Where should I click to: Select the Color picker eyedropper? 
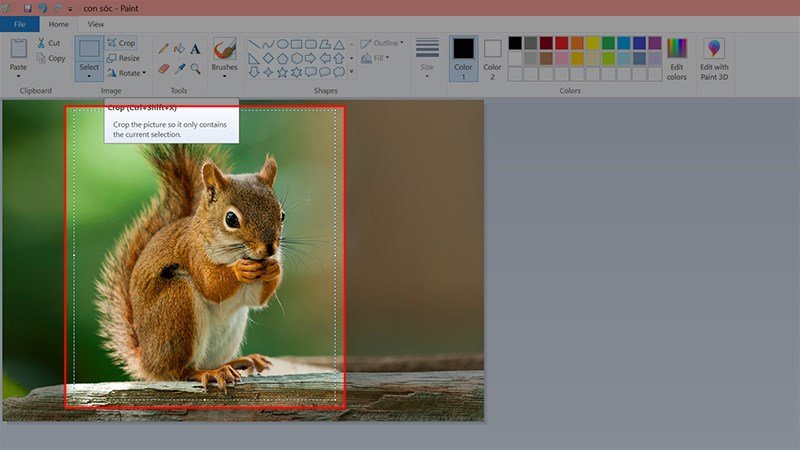point(179,69)
